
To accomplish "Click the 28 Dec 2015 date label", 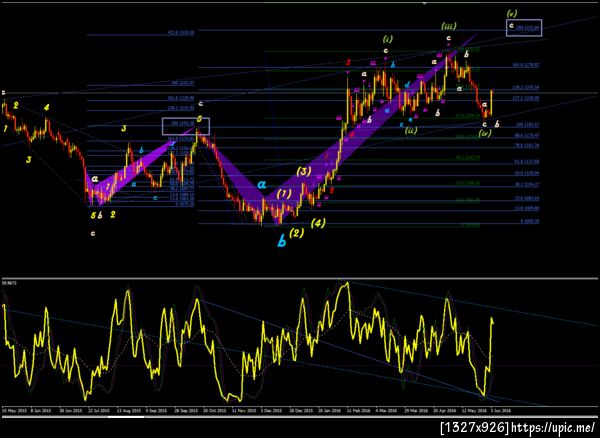I will click(300, 410).
